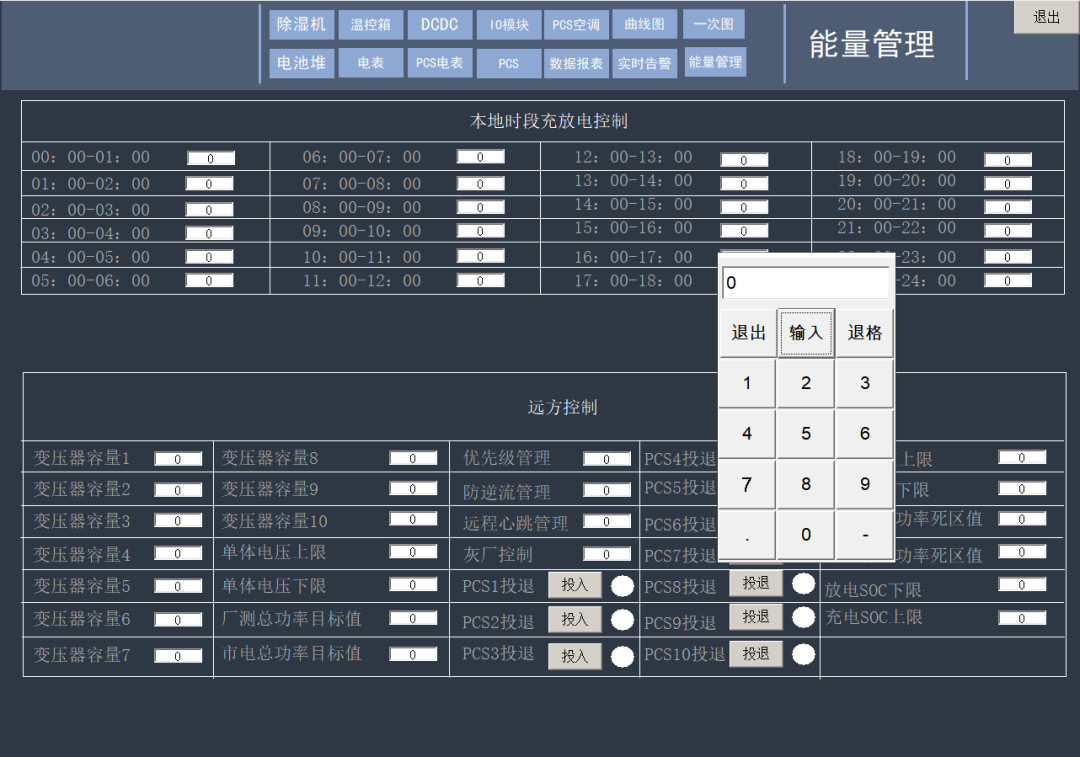Toggle the PCS8投退 button
This screenshot has height=757, width=1080.
pyautogui.click(x=756, y=583)
